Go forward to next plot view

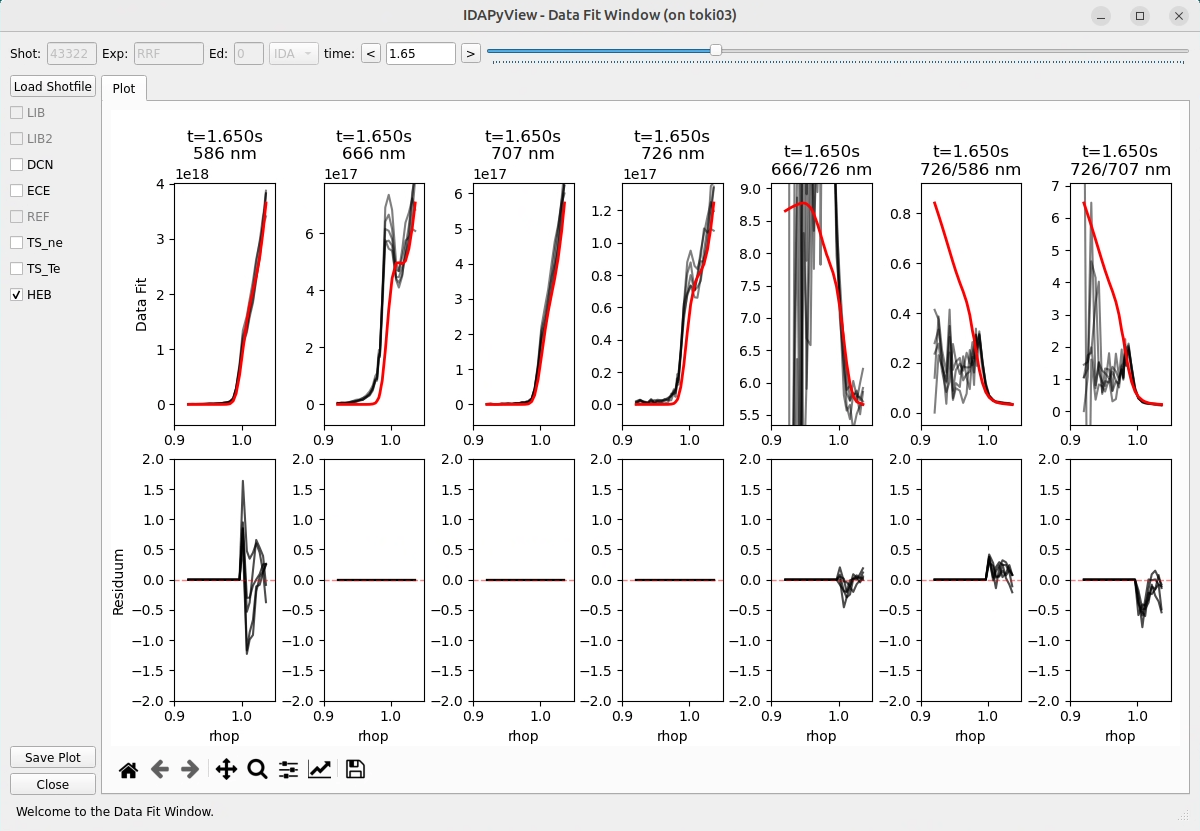(190, 769)
